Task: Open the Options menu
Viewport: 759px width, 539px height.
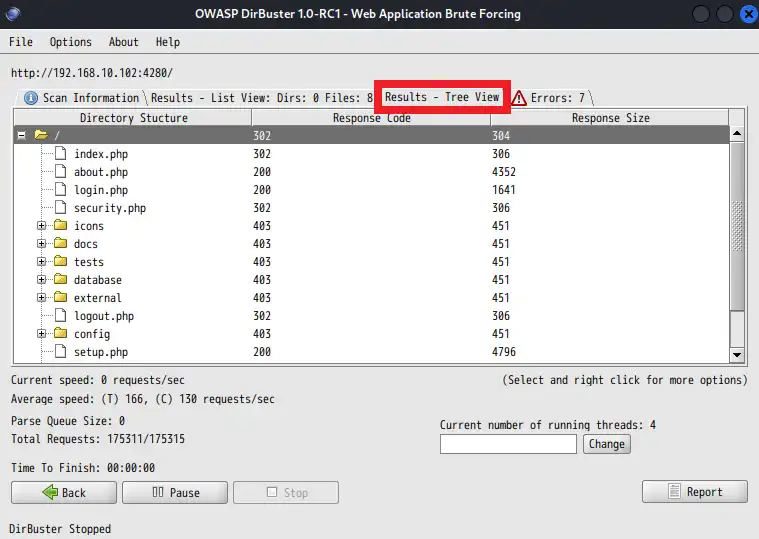Action: [70, 42]
